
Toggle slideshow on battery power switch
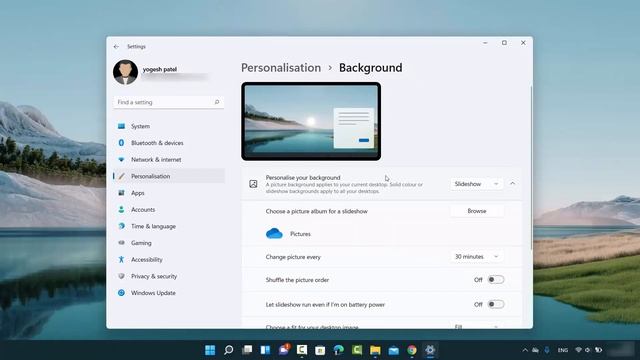[x=496, y=304]
